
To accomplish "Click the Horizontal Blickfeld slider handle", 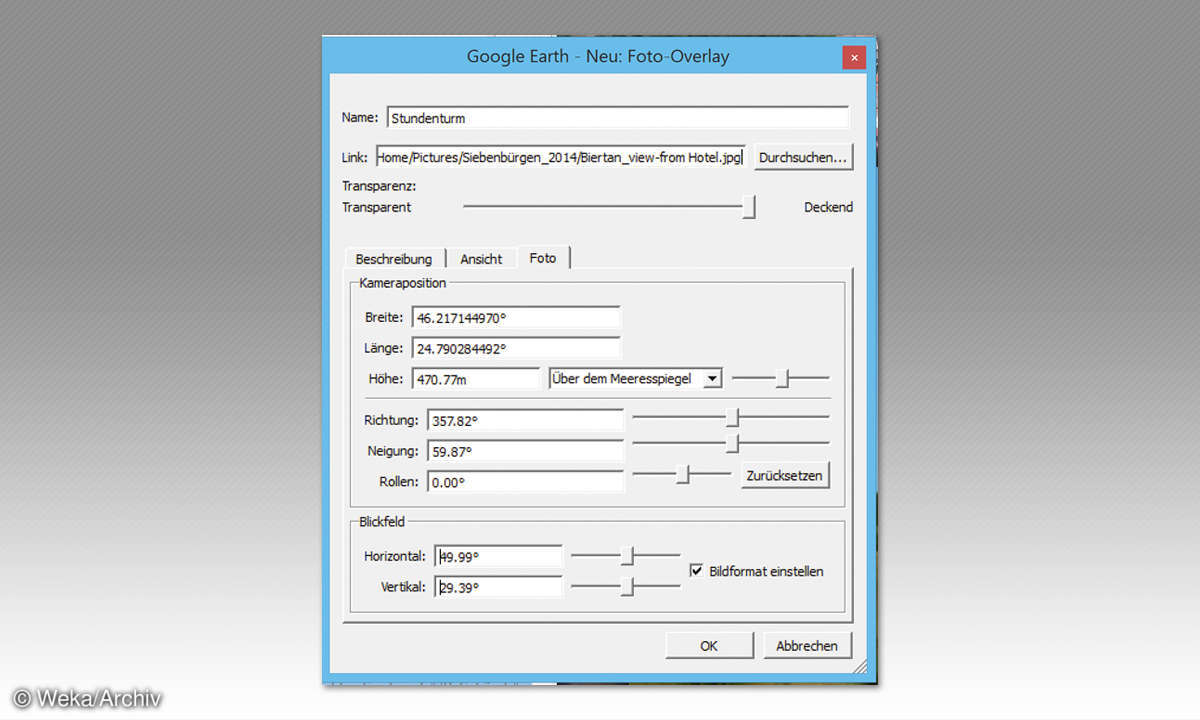I will [628, 555].
